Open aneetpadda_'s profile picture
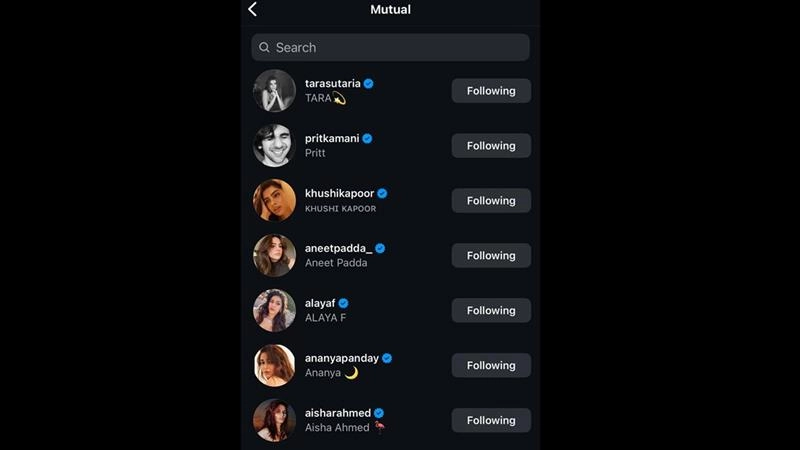This screenshot has width=800, height=450. point(274,256)
